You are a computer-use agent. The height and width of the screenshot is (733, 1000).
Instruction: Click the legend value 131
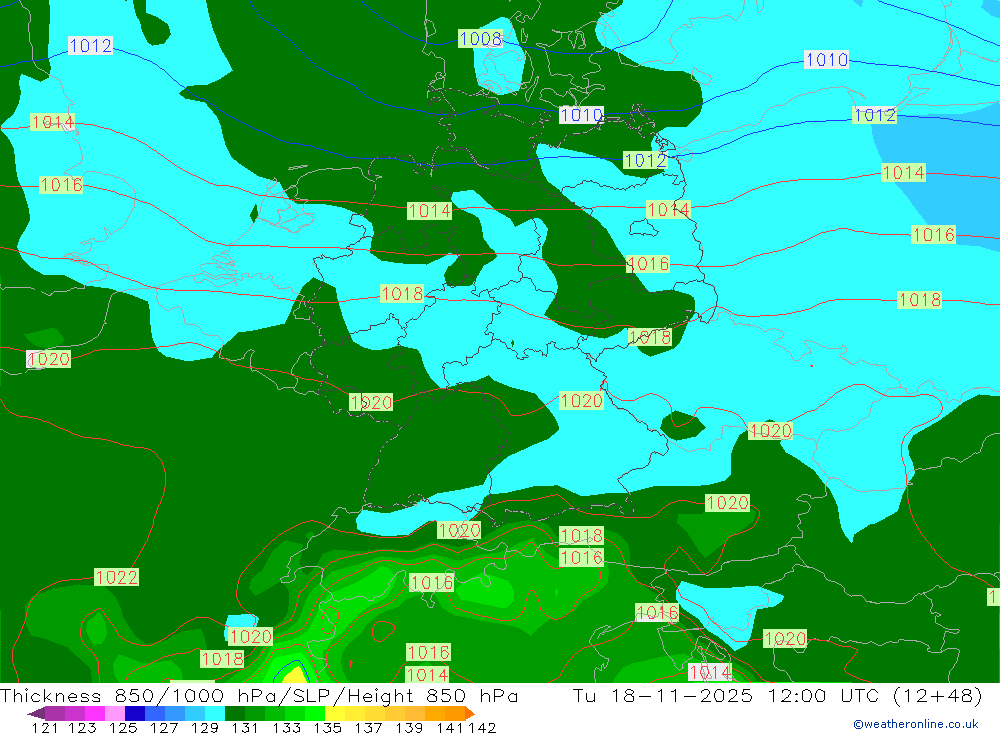(x=245, y=728)
